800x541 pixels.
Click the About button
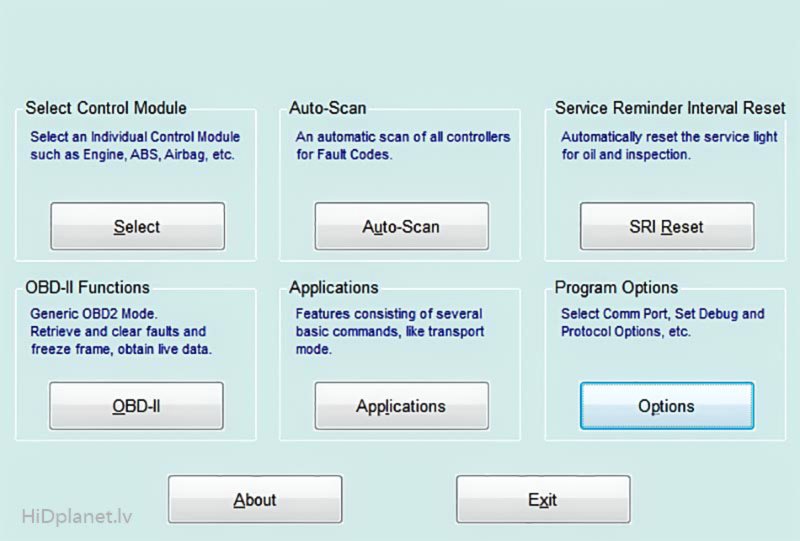click(x=254, y=499)
